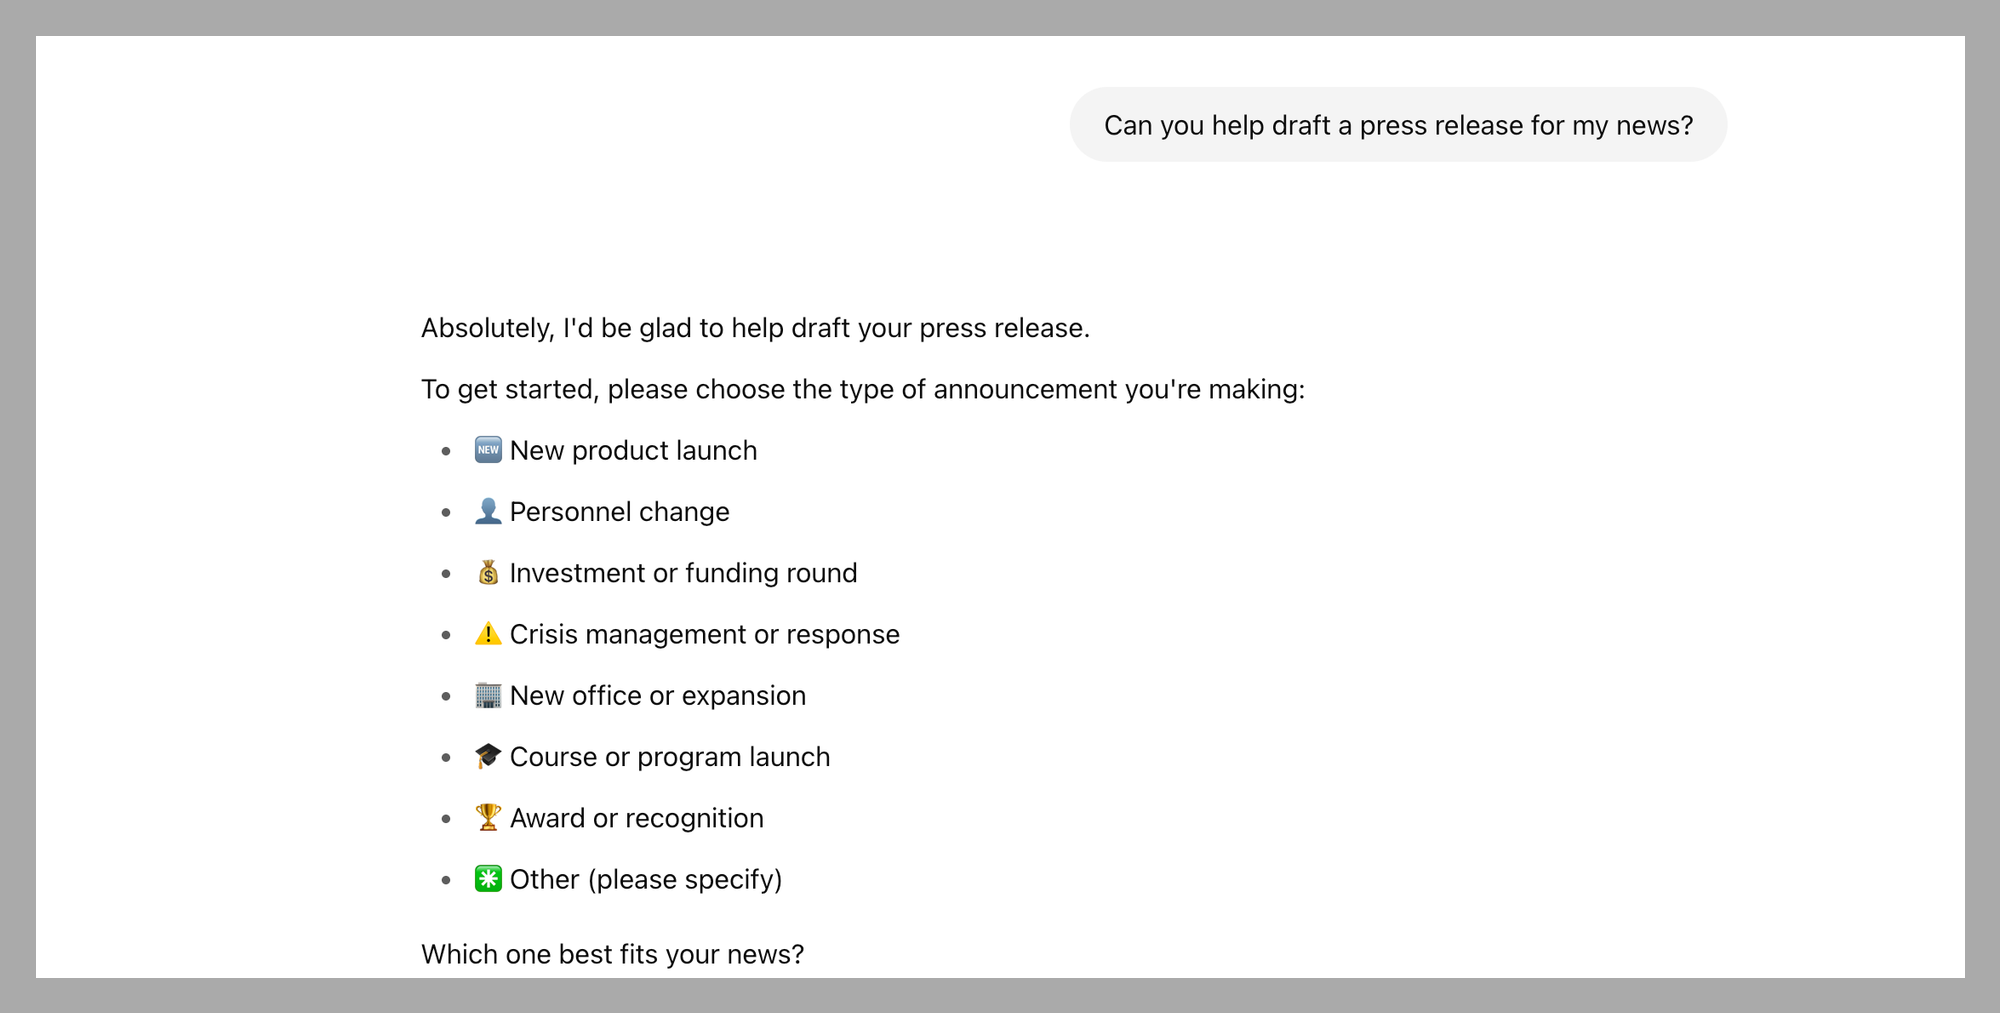Click the yellow warning triangle emoji
Viewport: 2000px width, 1013px height.
click(x=488, y=634)
